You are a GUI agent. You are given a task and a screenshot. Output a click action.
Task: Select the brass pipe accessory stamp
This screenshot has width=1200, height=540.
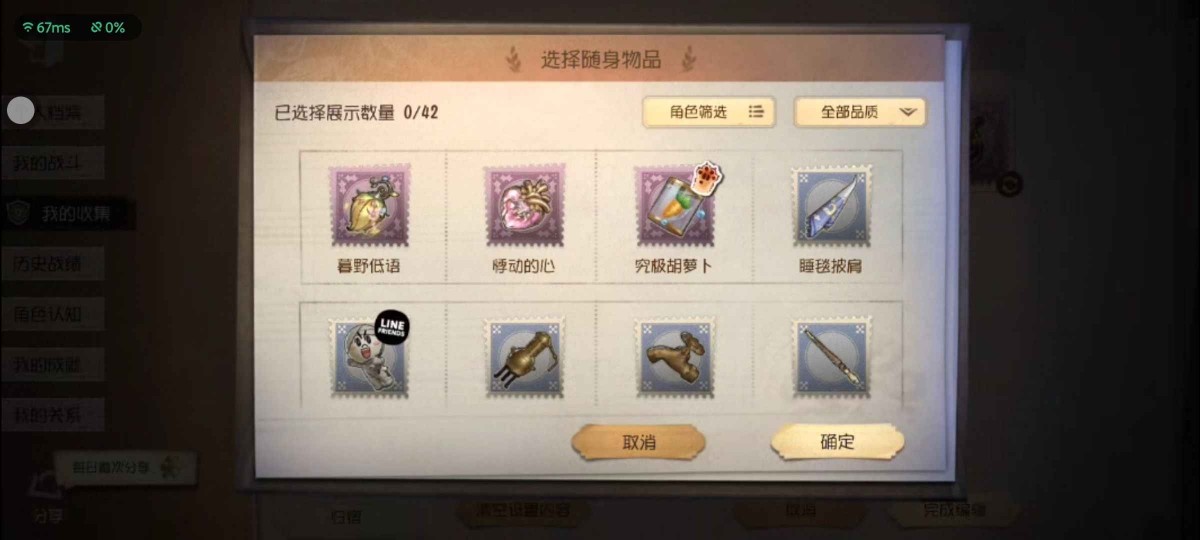675,357
